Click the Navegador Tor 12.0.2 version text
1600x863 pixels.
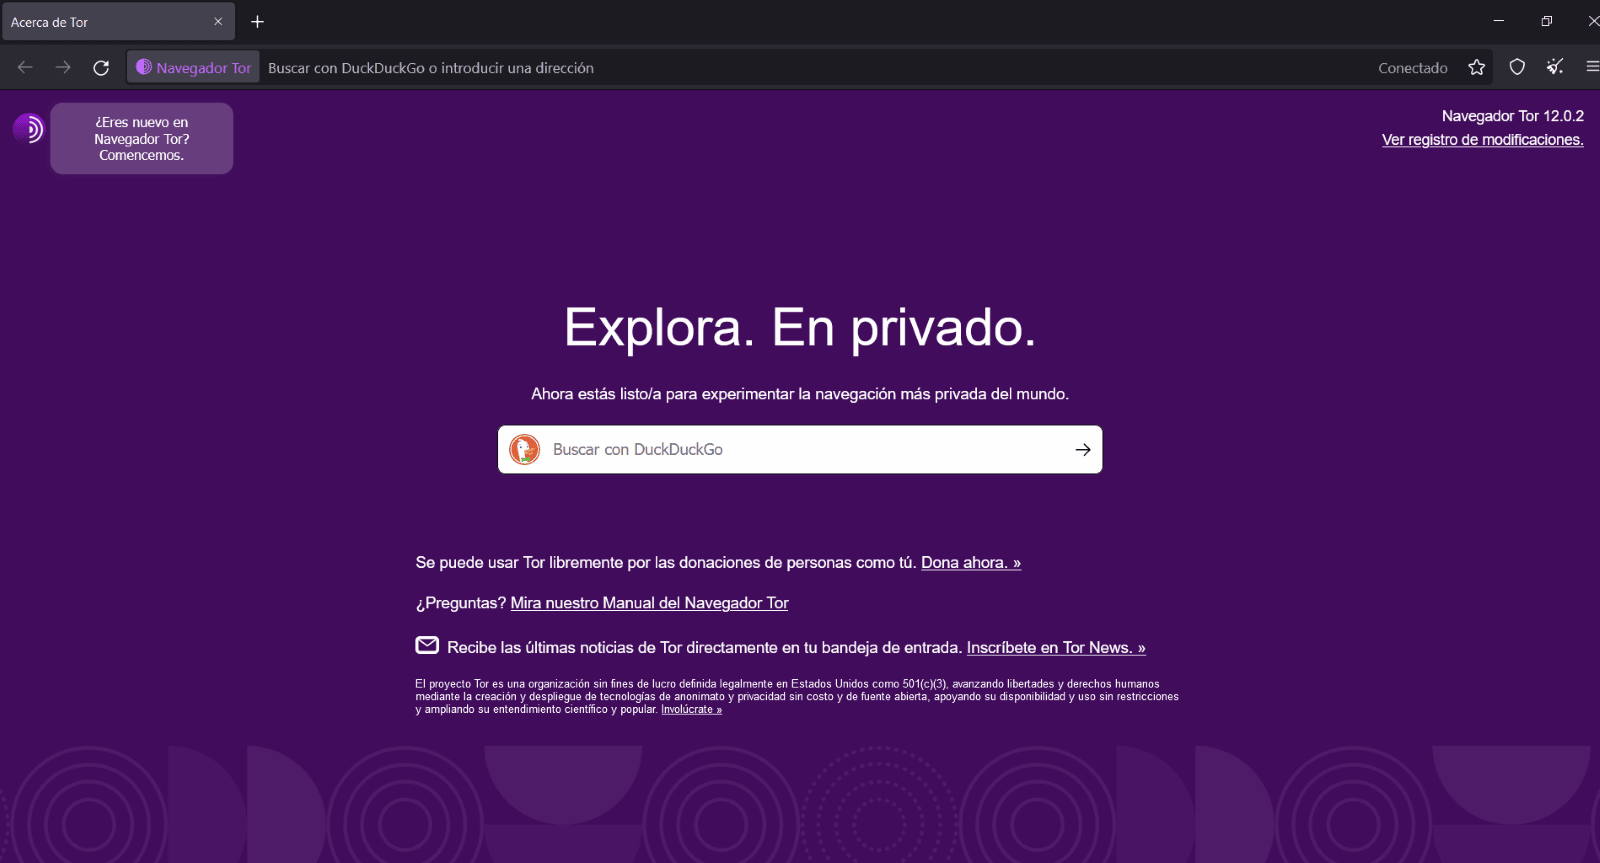click(x=1512, y=116)
